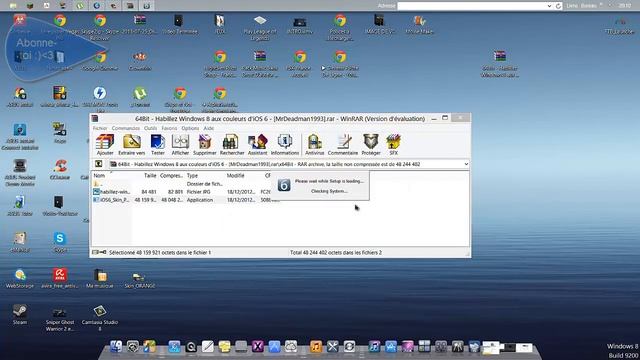The image size is (640, 360).
Task: Click the Commentaire toolbar icon
Action: pyautogui.click(x=342, y=145)
